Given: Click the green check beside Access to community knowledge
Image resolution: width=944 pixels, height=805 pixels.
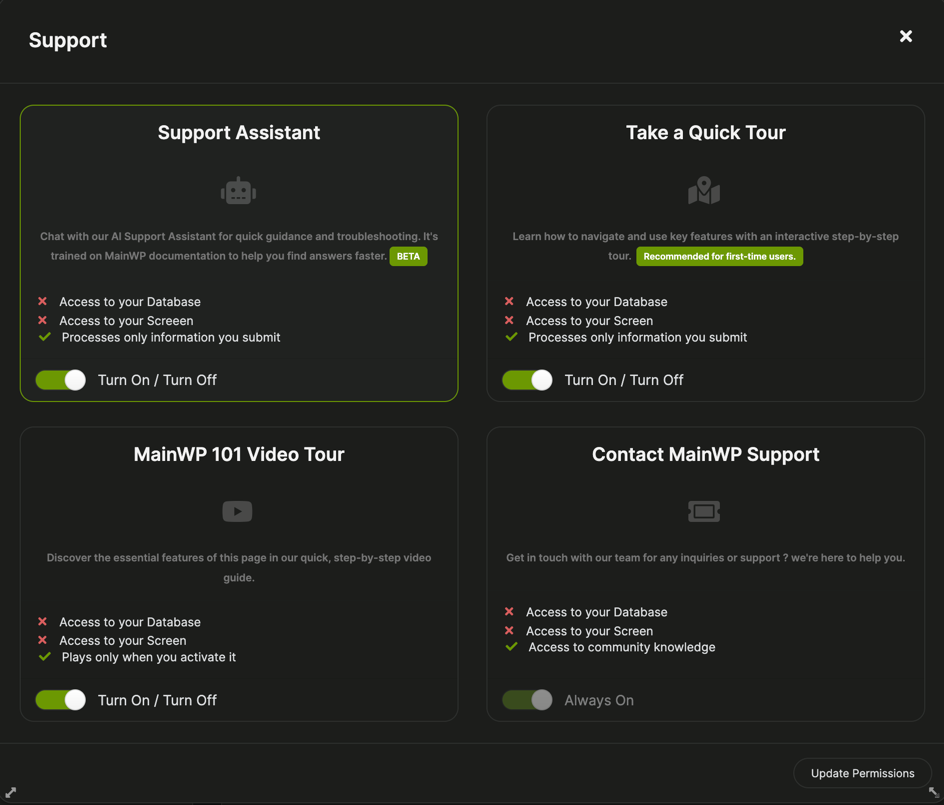Looking at the screenshot, I should [x=511, y=647].
